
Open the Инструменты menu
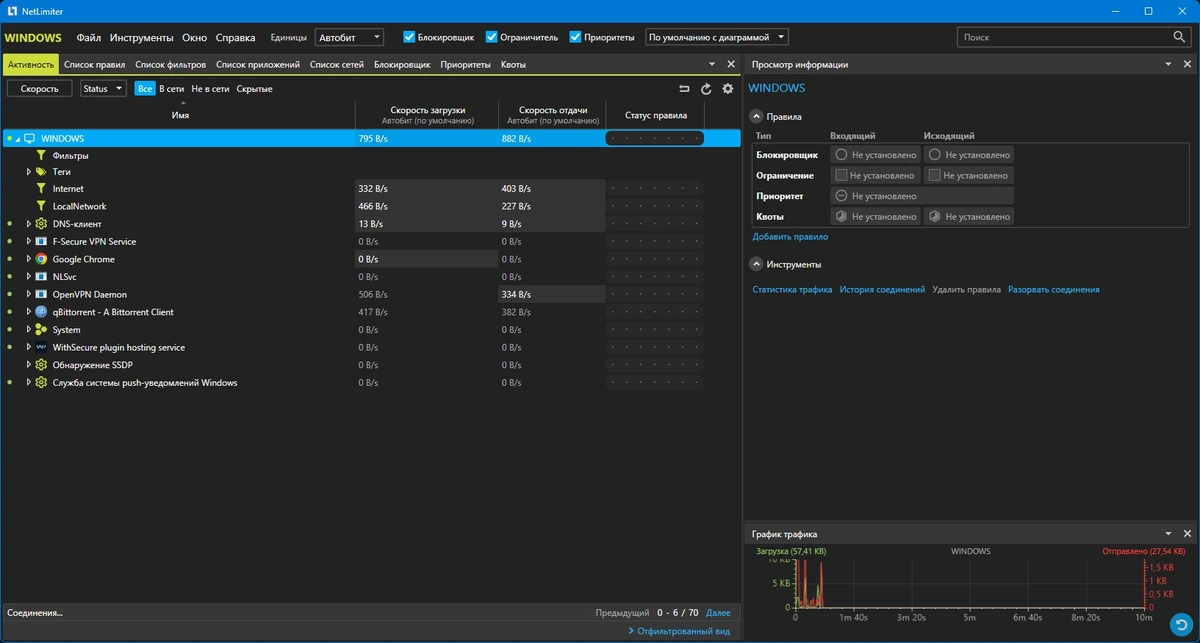tap(142, 37)
